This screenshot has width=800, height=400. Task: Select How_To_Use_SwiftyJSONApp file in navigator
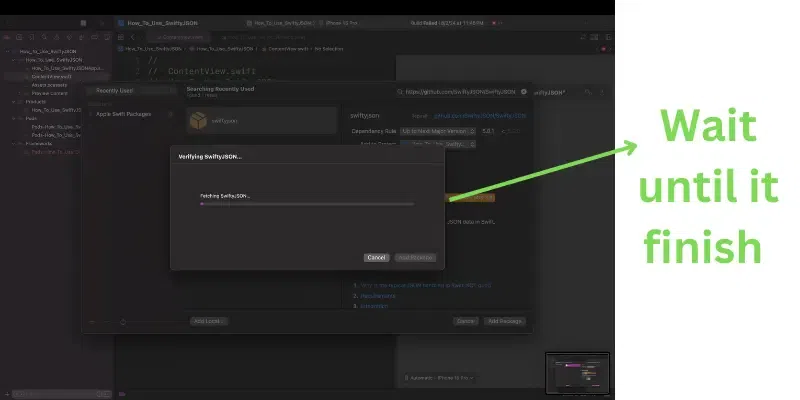pyautogui.click(x=67, y=68)
